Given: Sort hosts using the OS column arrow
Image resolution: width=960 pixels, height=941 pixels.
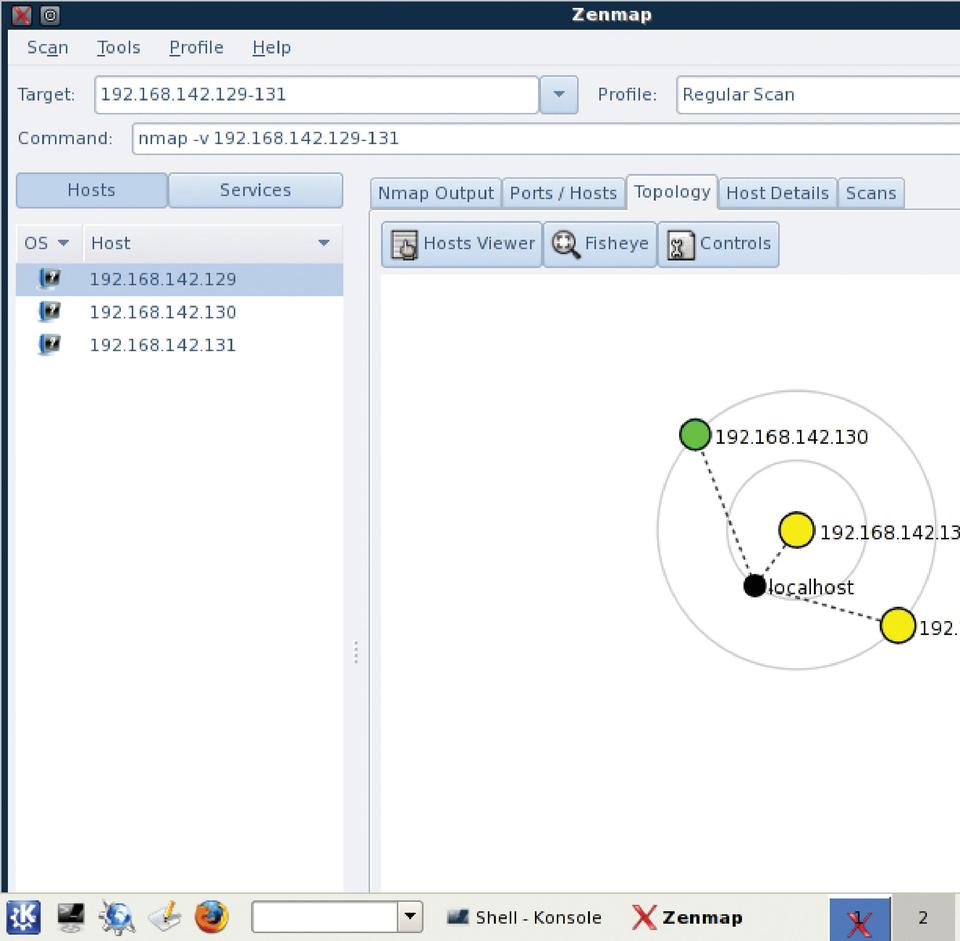Looking at the screenshot, I should point(63,243).
